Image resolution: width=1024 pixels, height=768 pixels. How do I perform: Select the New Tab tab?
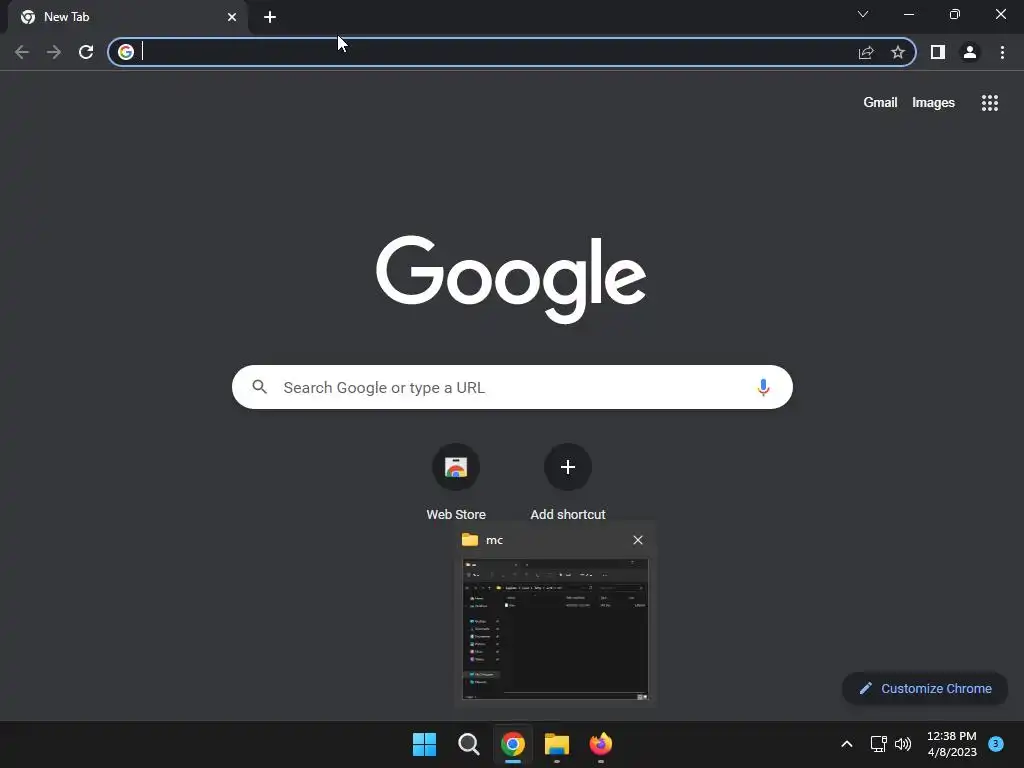[x=128, y=17]
